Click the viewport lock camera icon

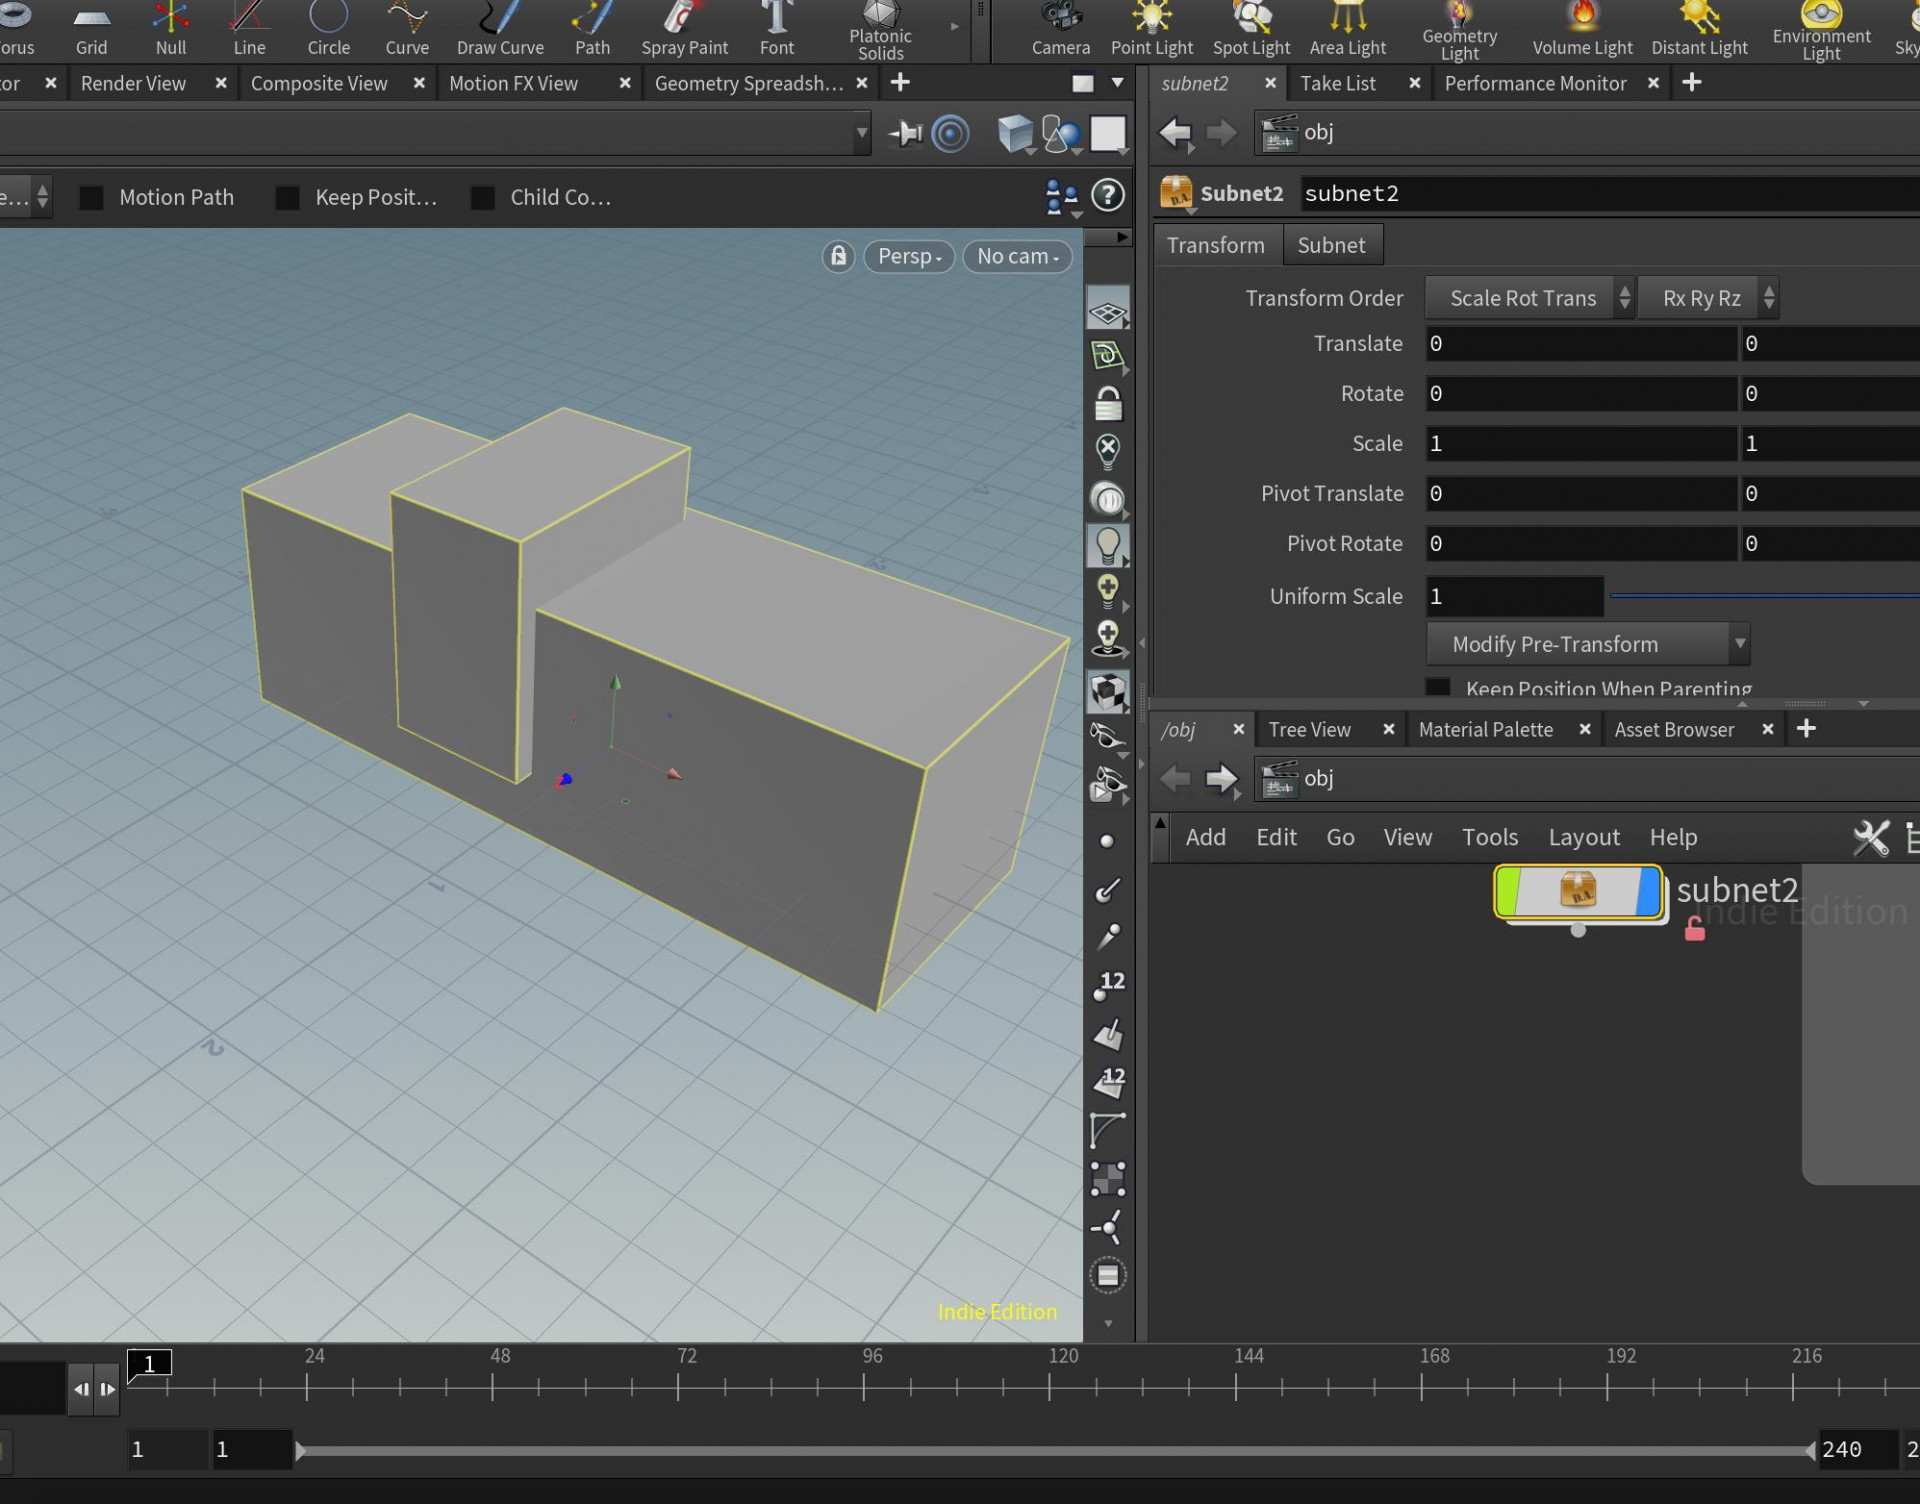tap(838, 256)
